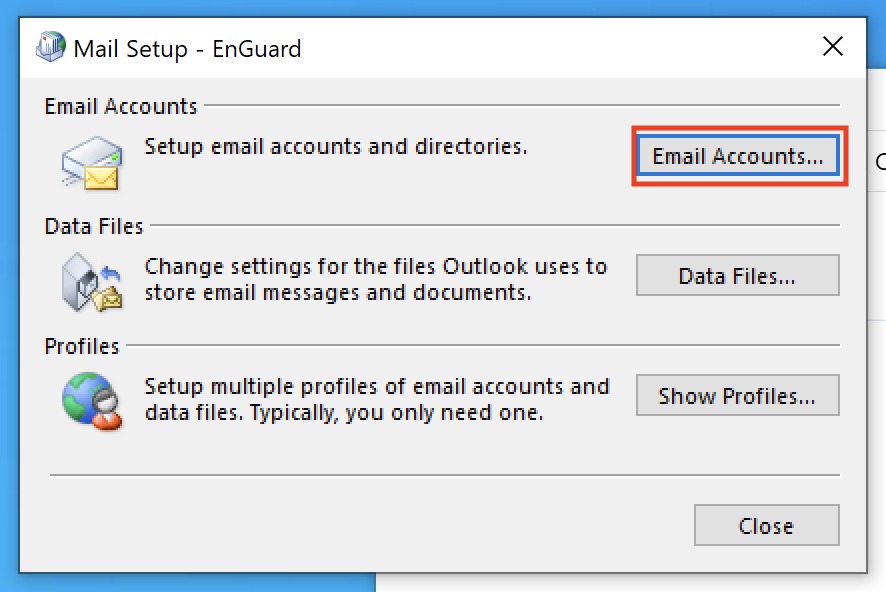Click the Mail Setup title bar icon
886x592 pixels.
coord(51,47)
